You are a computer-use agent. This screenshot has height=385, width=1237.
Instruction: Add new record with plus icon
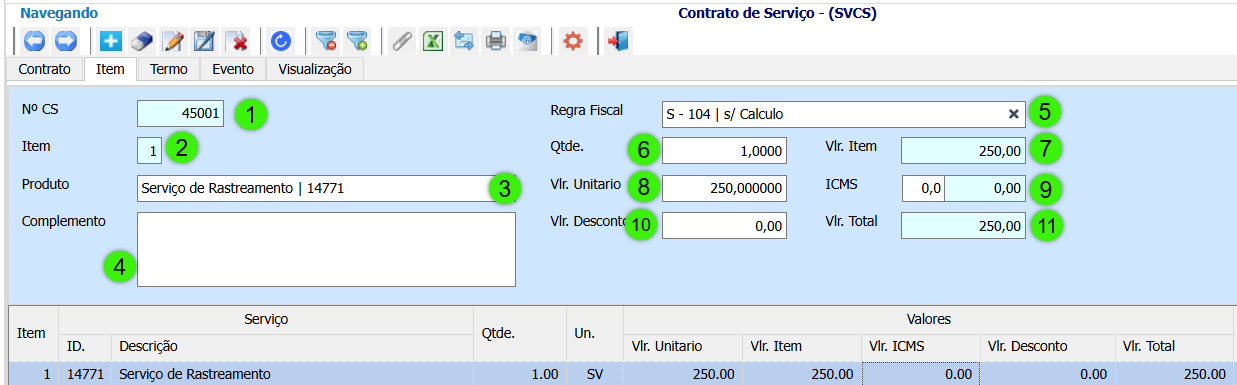(x=111, y=41)
